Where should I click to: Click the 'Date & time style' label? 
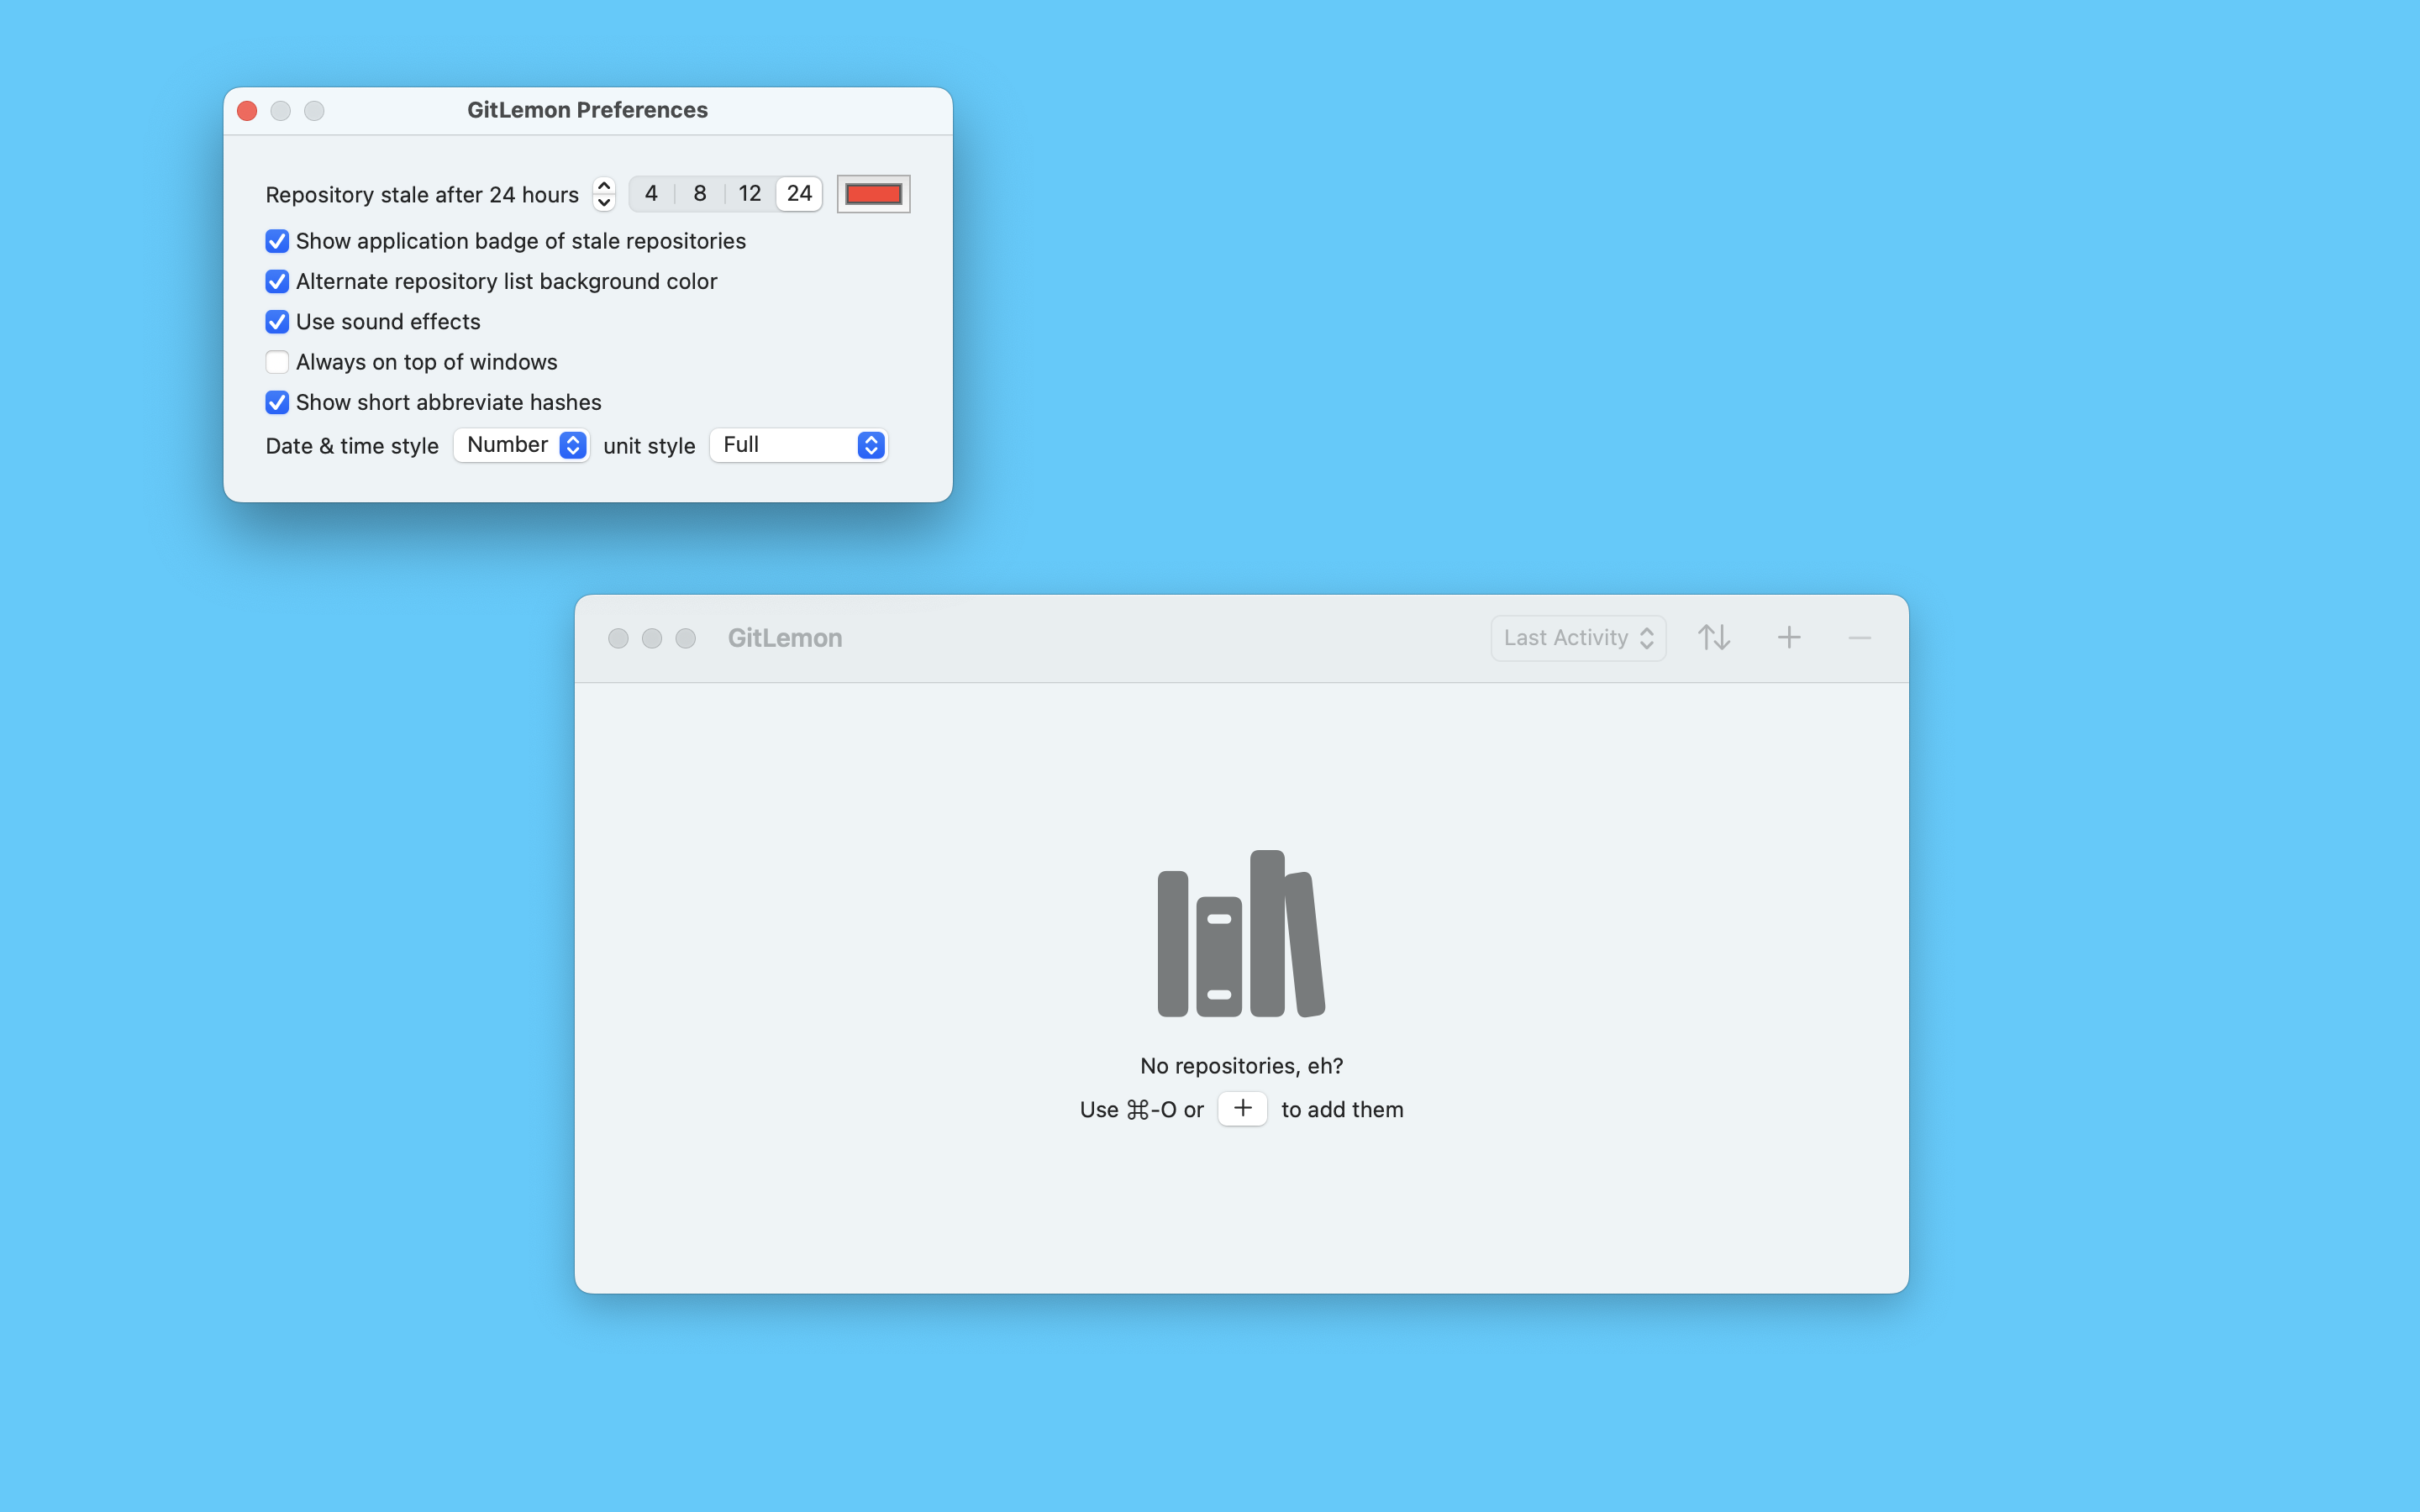click(x=352, y=446)
